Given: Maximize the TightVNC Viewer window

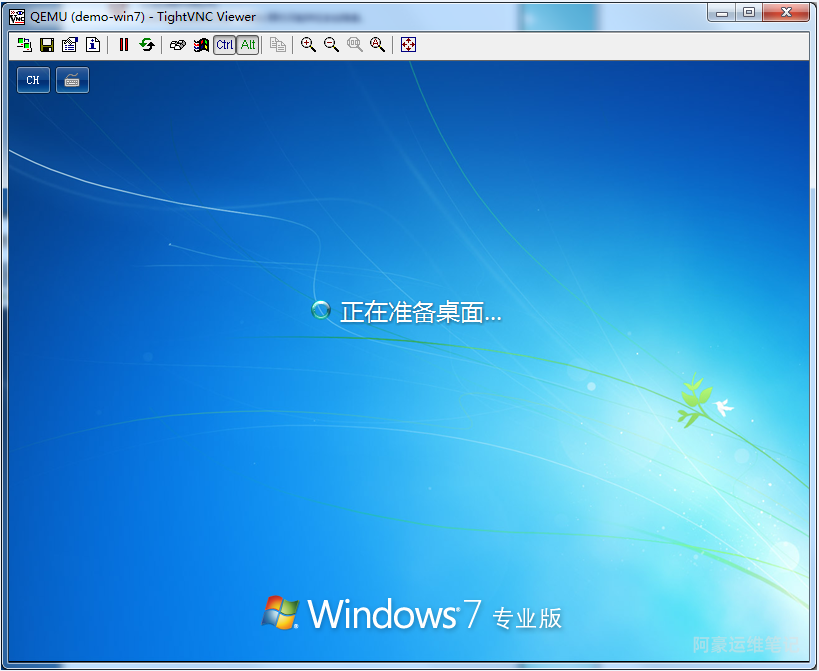Looking at the screenshot, I should [749, 12].
